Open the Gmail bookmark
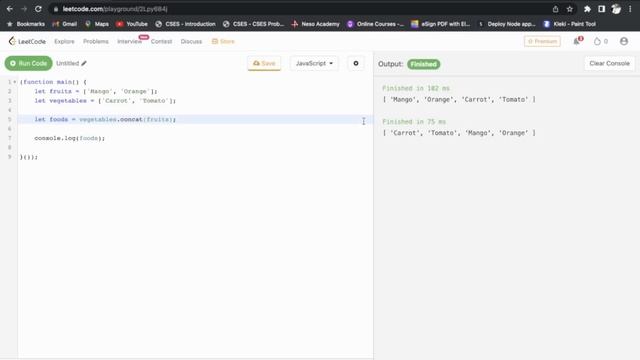This screenshot has height=360, width=640. pyautogui.click(x=65, y=24)
